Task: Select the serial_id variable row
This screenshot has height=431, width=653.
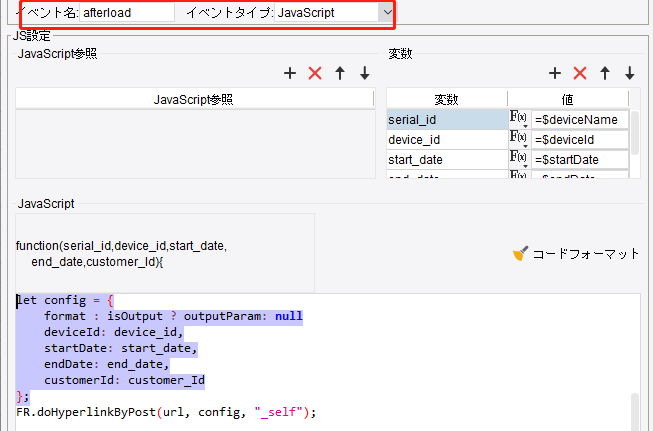Action: coord(447,120)
